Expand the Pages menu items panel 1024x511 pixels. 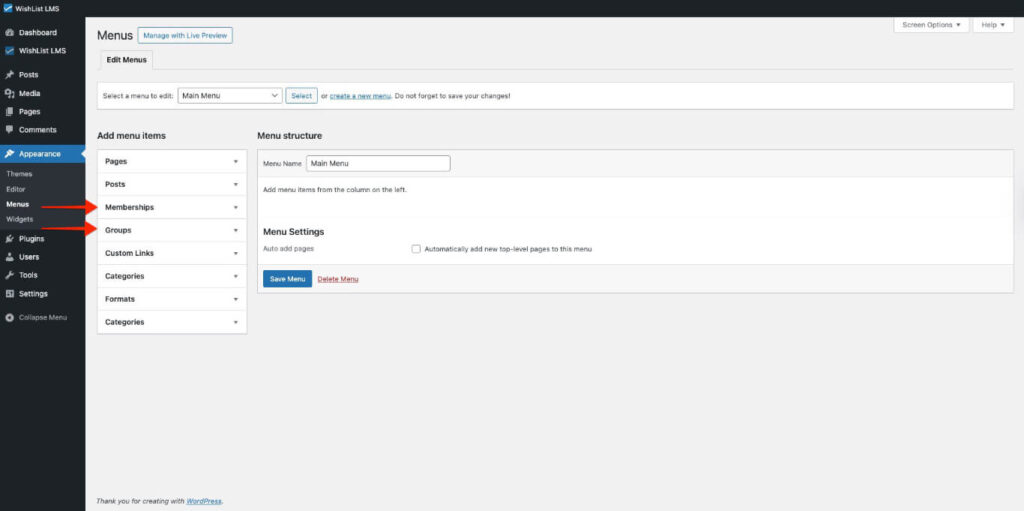point(172,161)
